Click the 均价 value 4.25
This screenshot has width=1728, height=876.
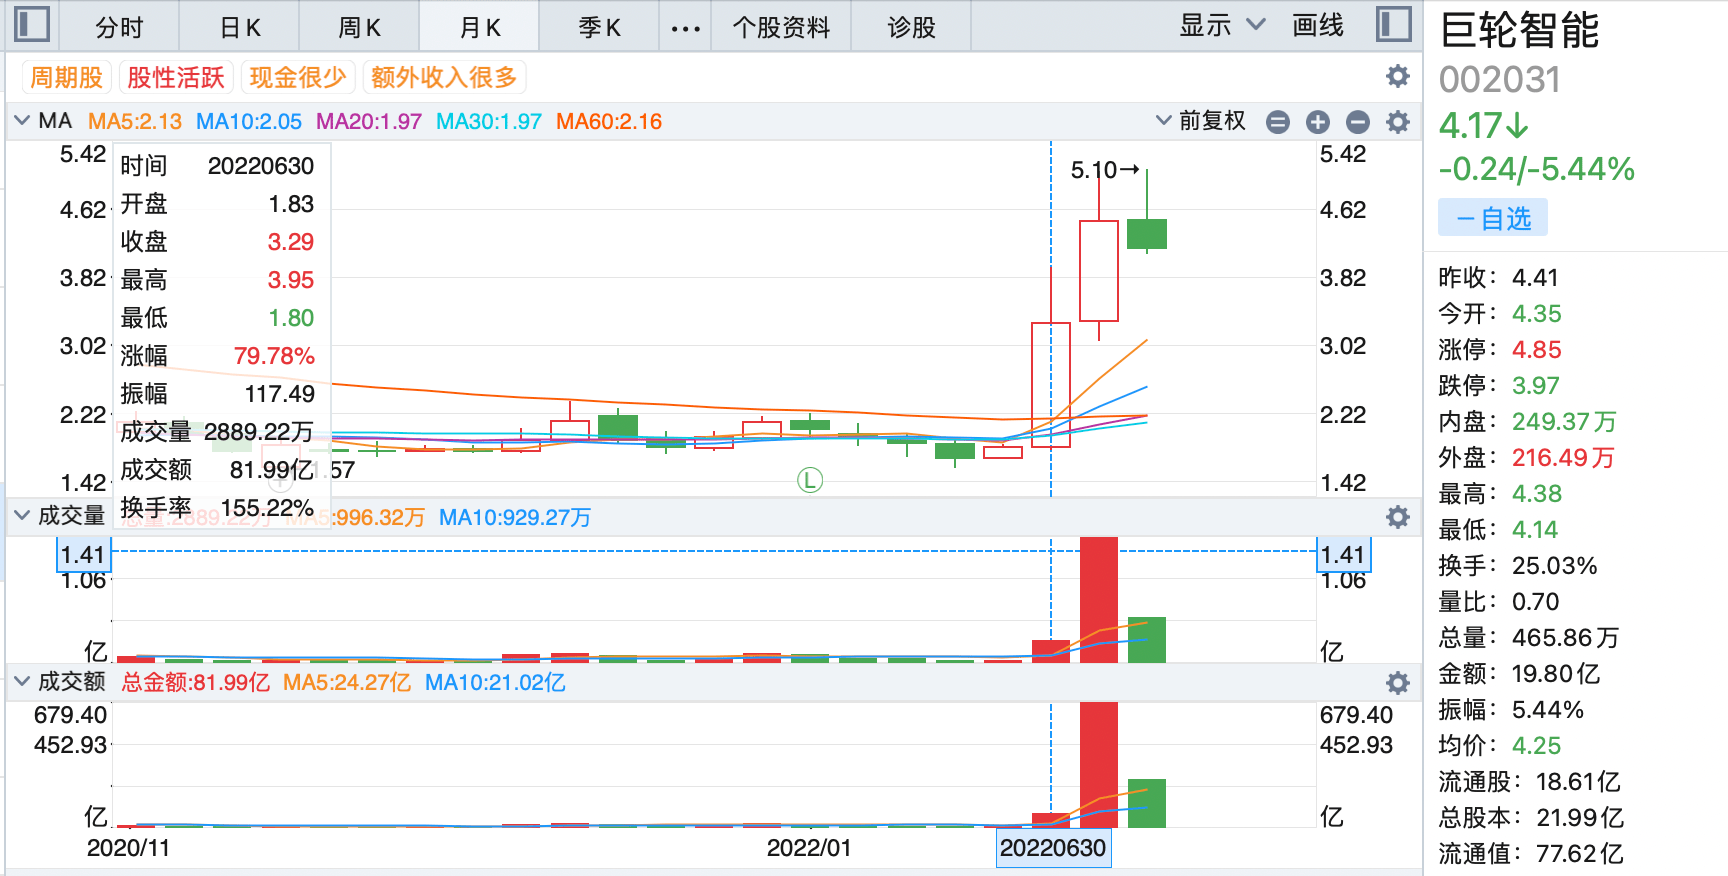[x=1537, y=745]
